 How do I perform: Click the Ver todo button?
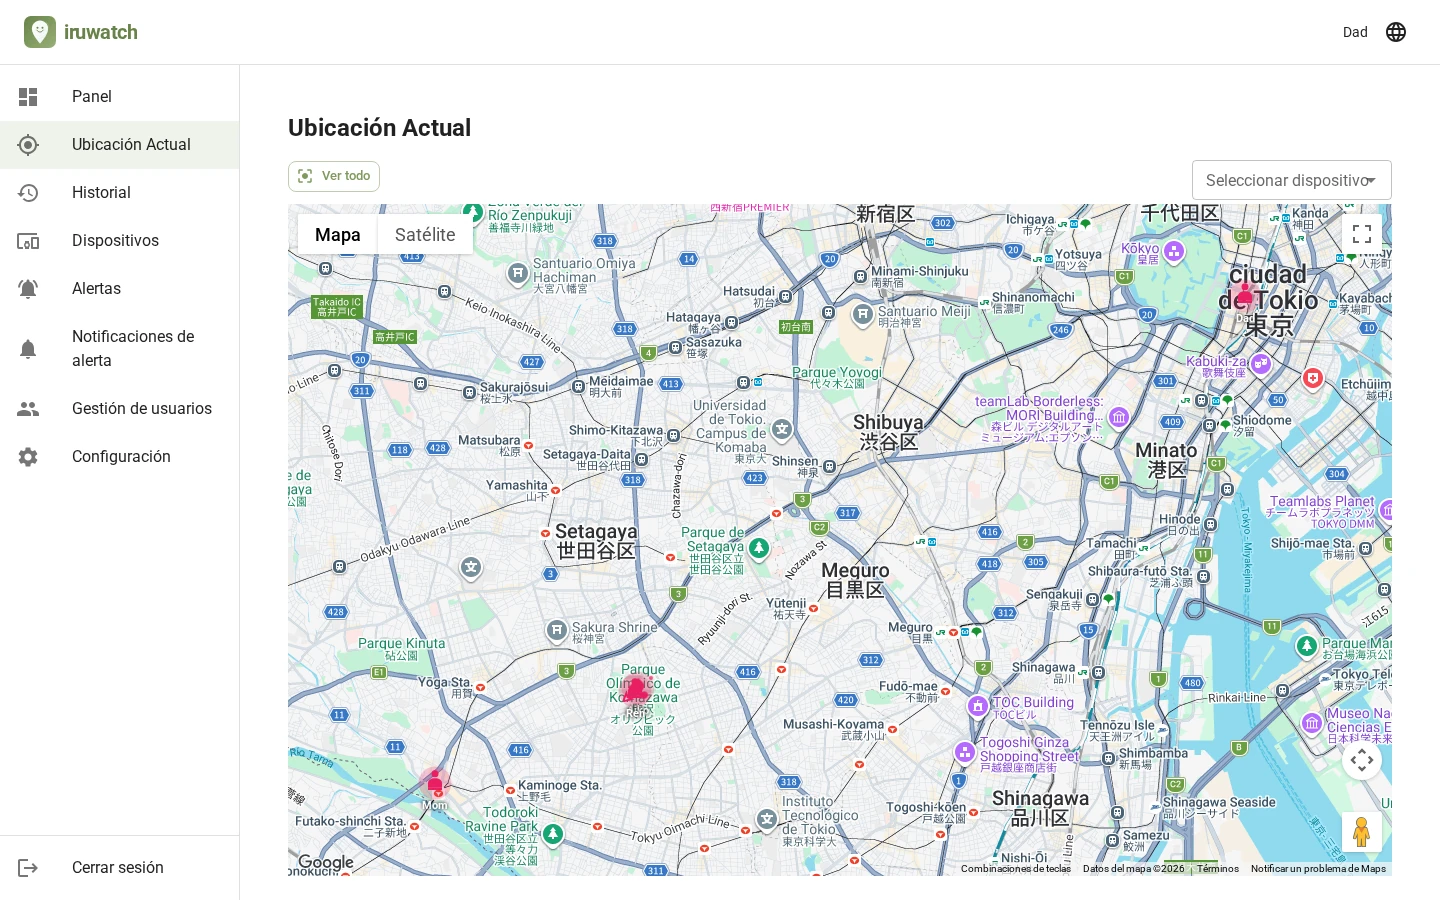[x=334, y=176]
